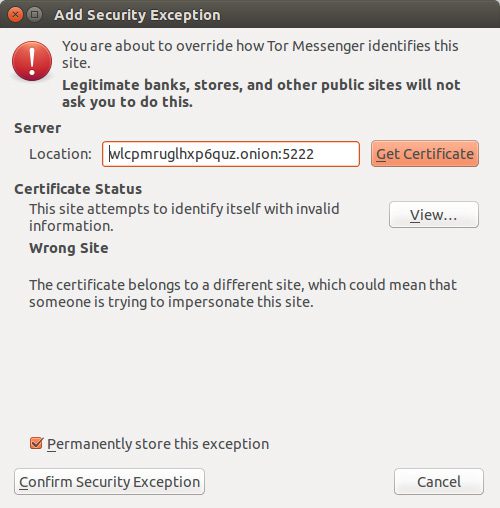Confirm Security Exception

109,482
